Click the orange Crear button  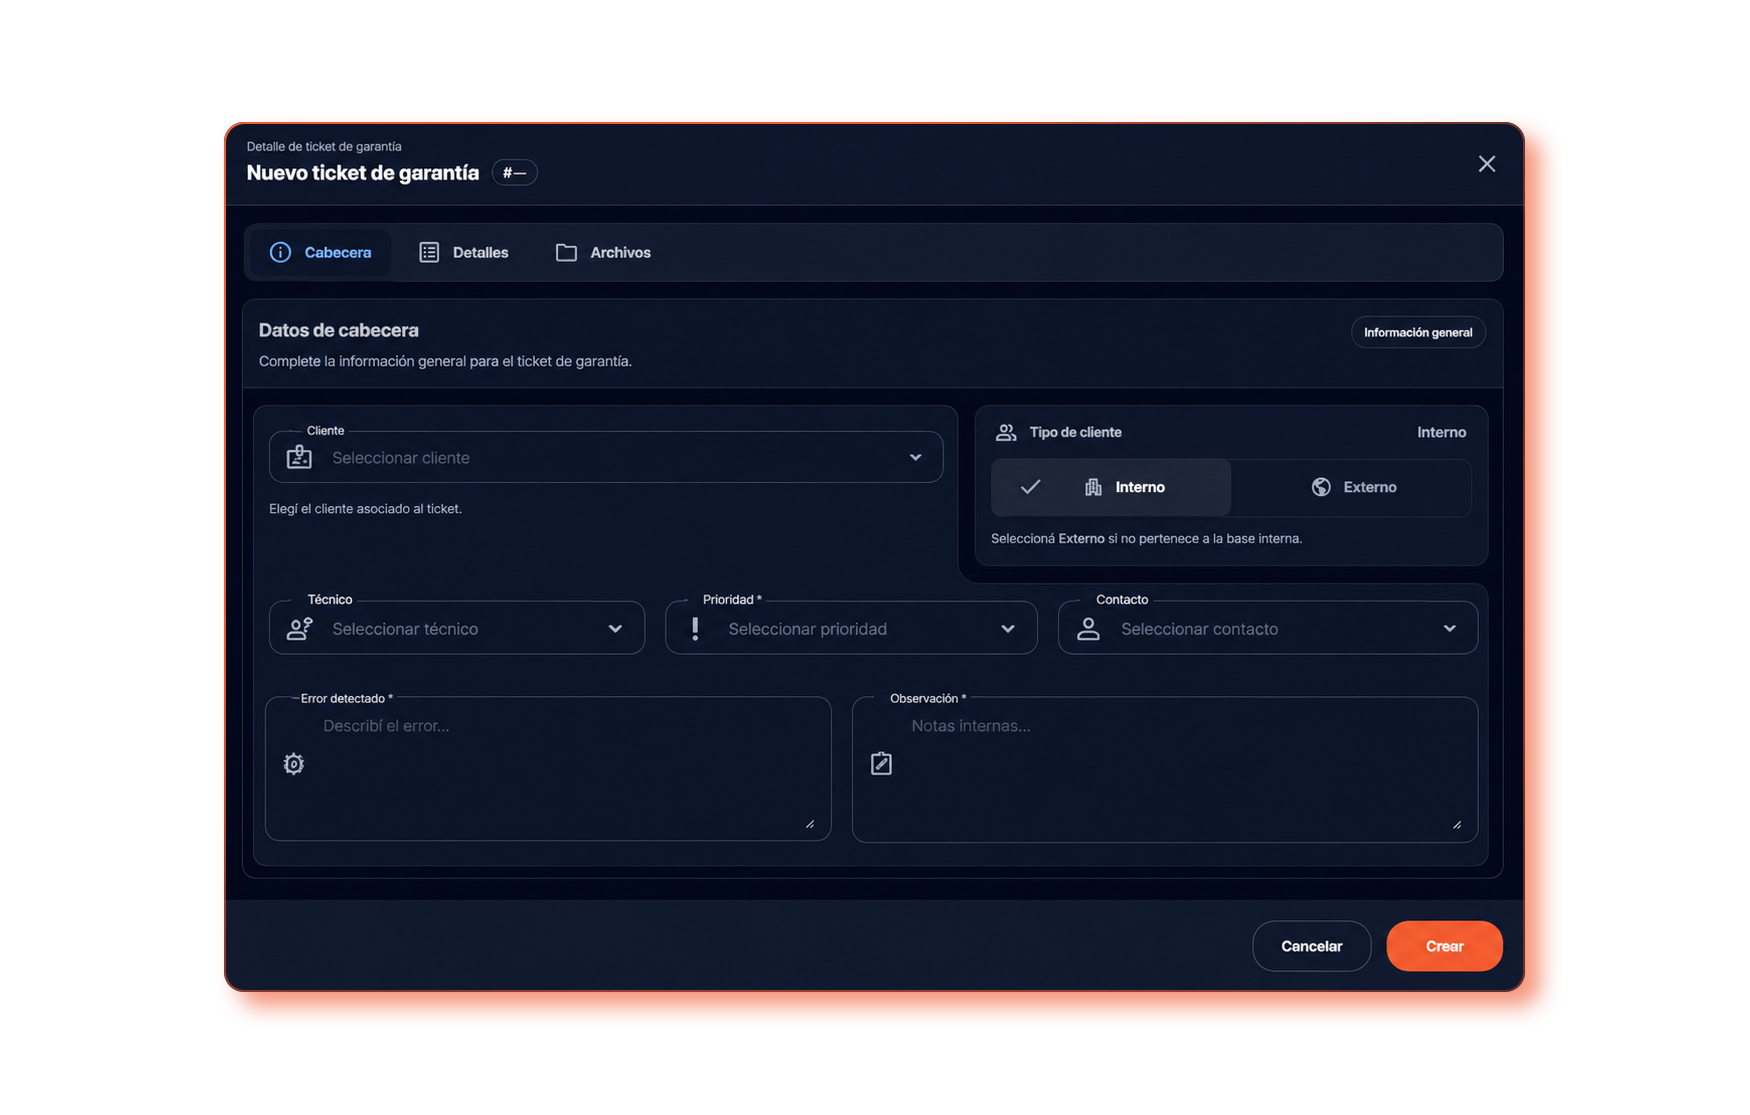(1444, 946)
